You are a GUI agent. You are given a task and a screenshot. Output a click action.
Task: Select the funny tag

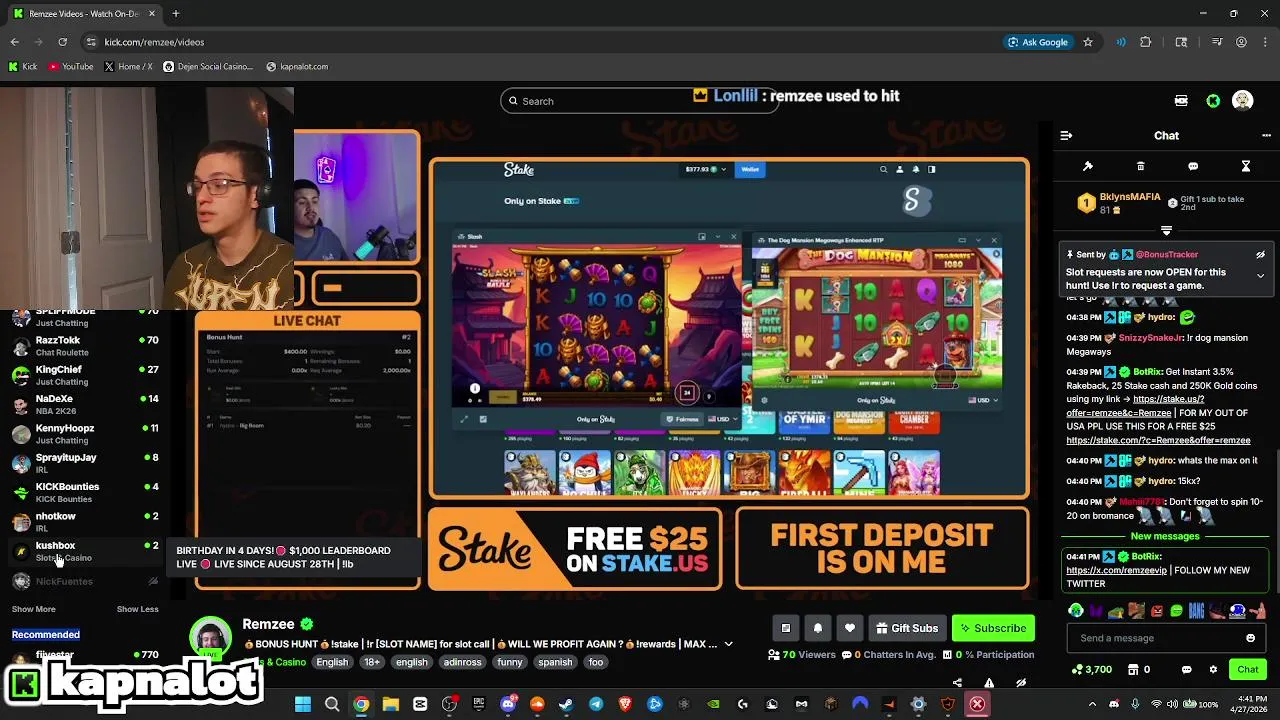510,662
